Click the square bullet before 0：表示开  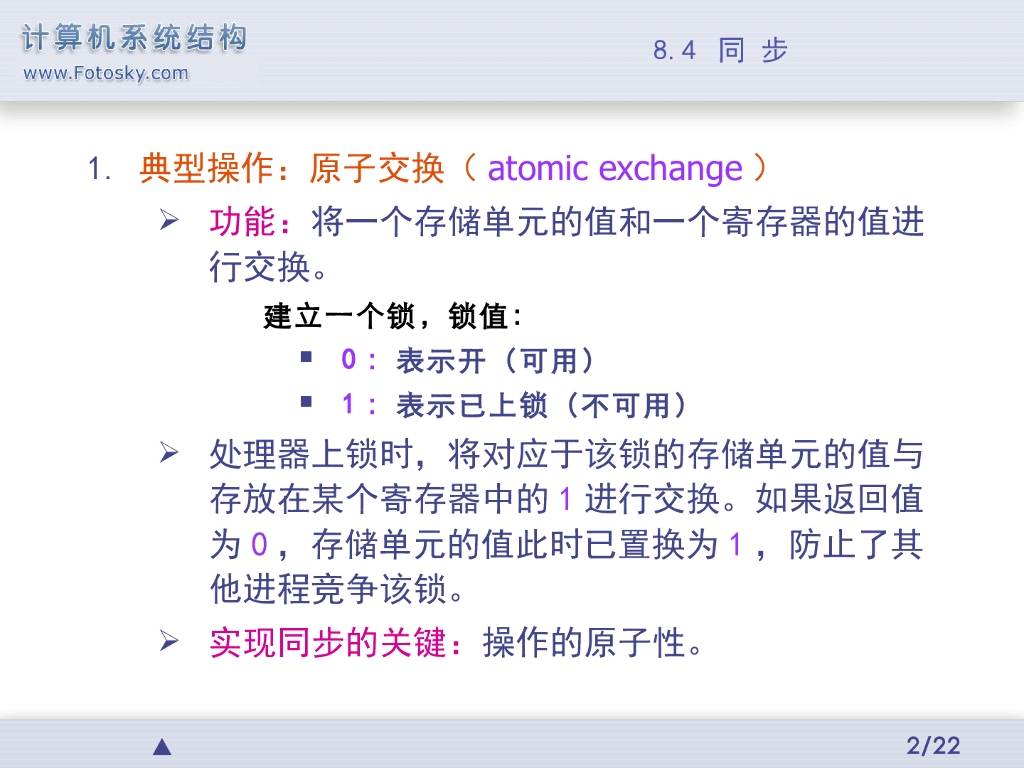306,357
